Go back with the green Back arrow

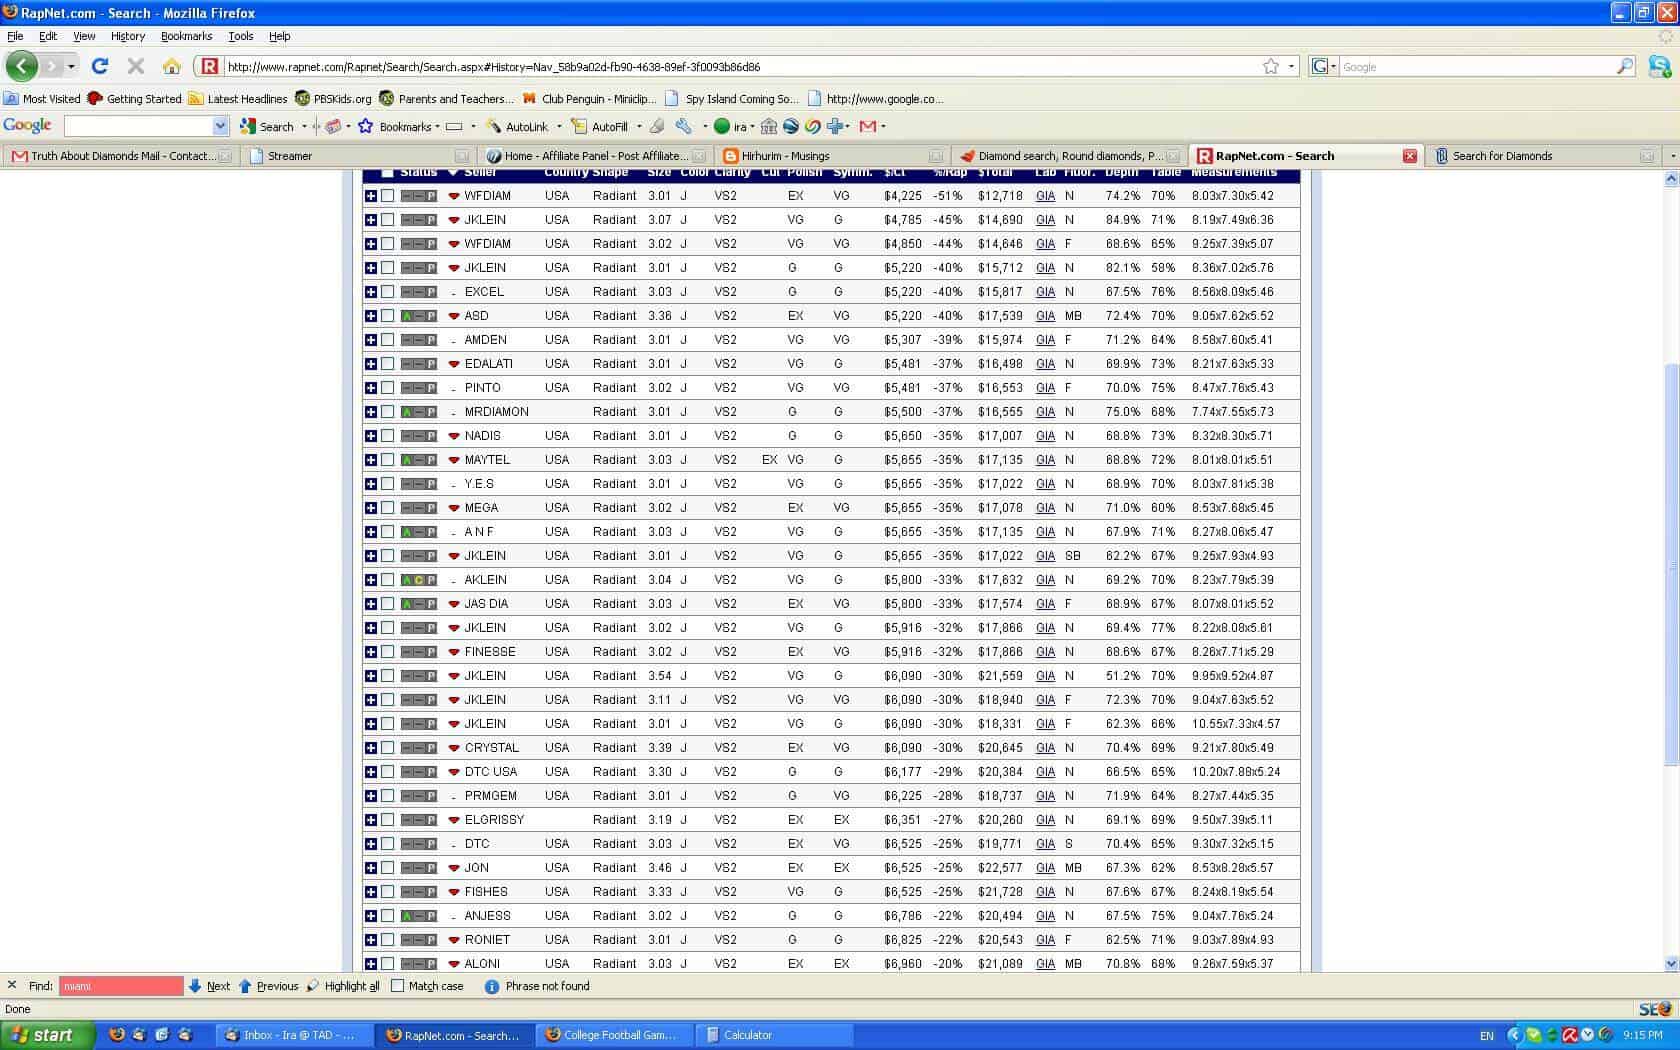pos(21,66)
